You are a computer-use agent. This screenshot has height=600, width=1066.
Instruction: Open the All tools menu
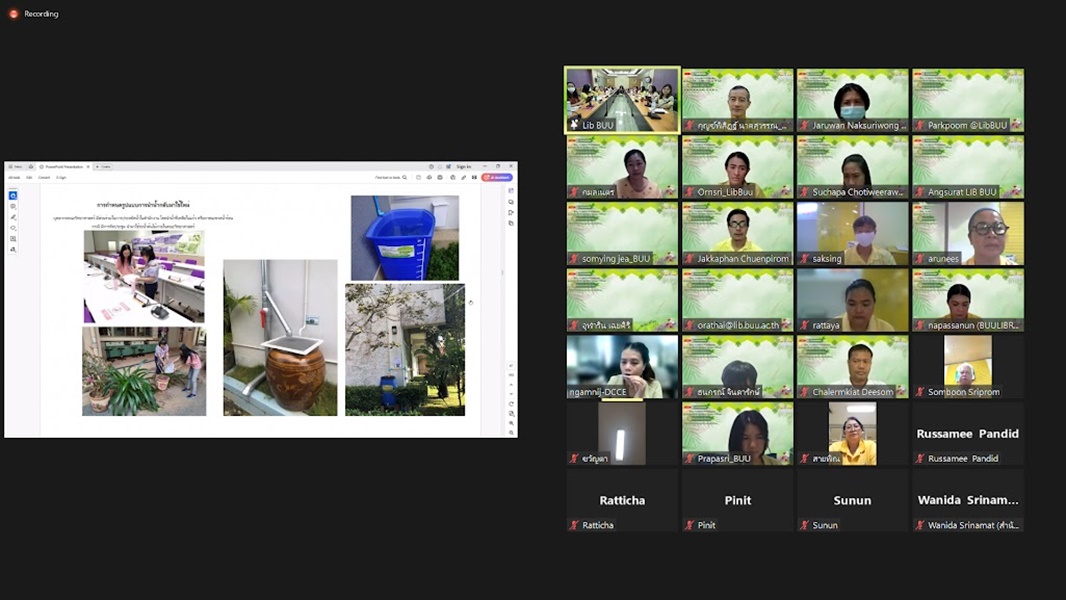[14, 177]
